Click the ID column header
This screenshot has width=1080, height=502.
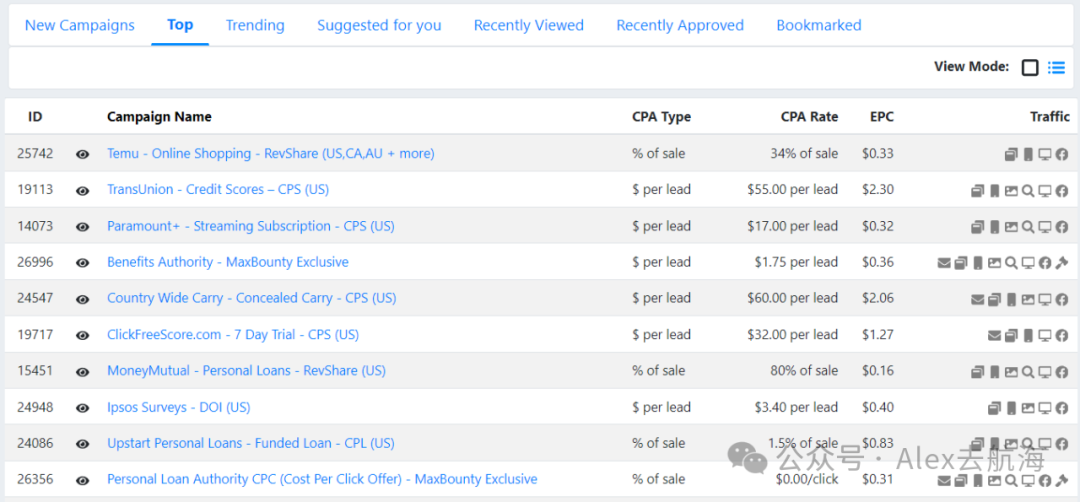(x=35, y=117)
